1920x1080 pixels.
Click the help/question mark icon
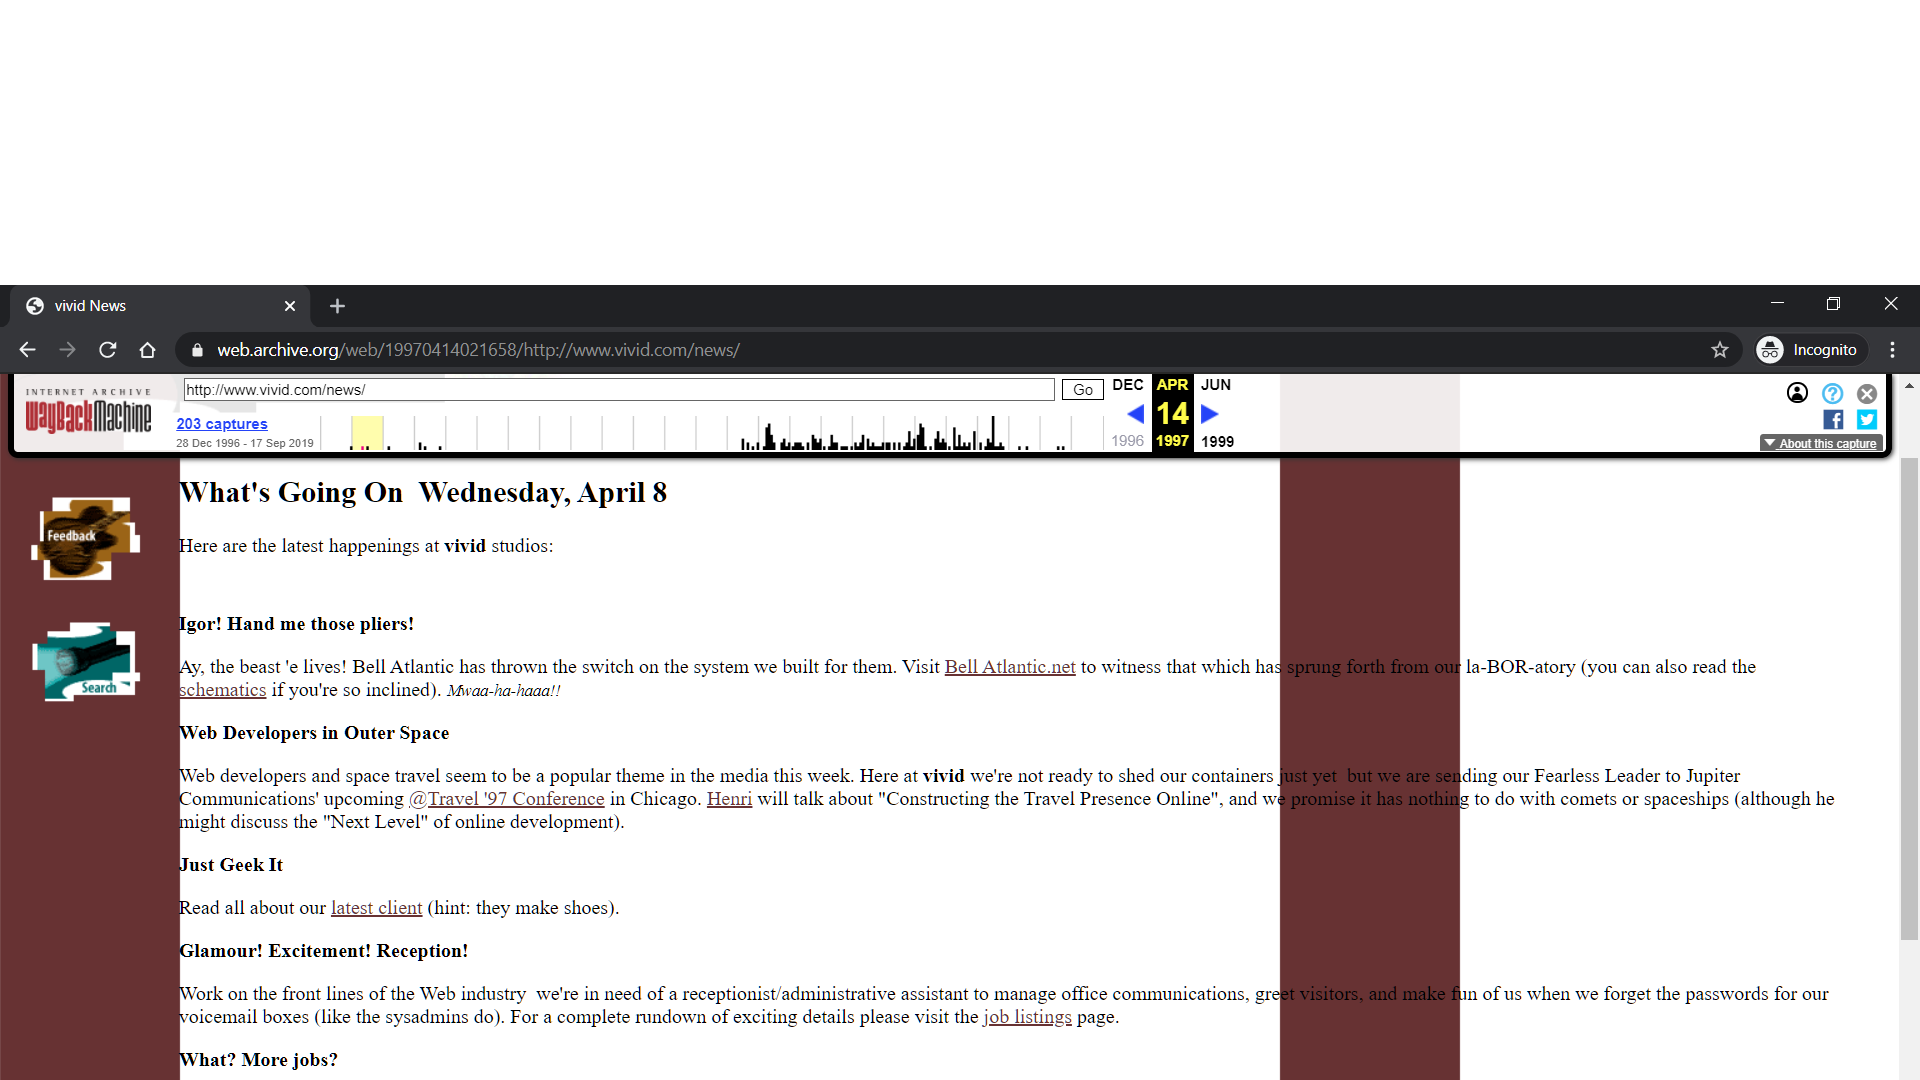tap(1833, 393)
